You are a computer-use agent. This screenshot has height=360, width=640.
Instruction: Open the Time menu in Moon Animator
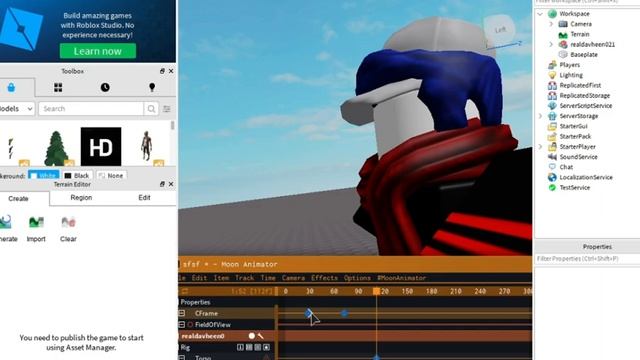click(x=268, y=278)
